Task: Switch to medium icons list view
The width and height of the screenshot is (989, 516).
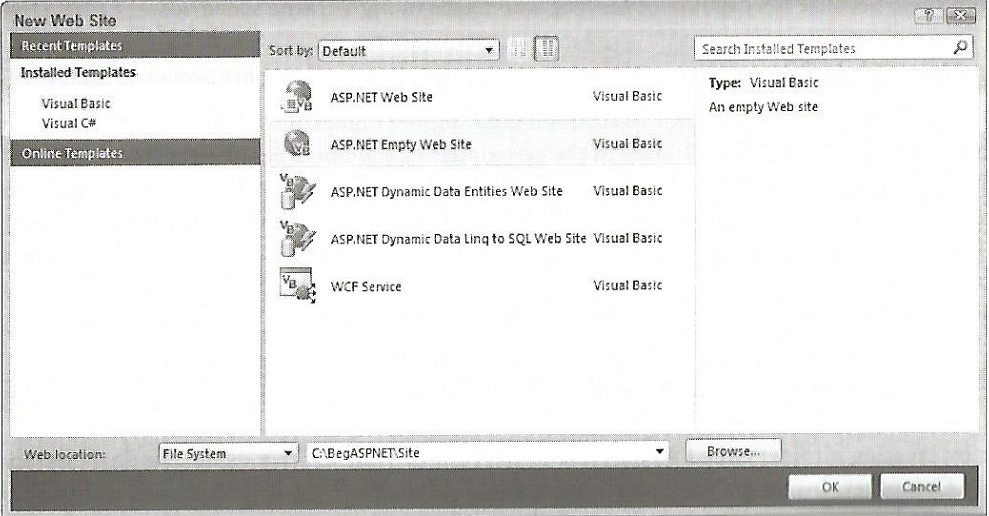Action: point(546,49)
